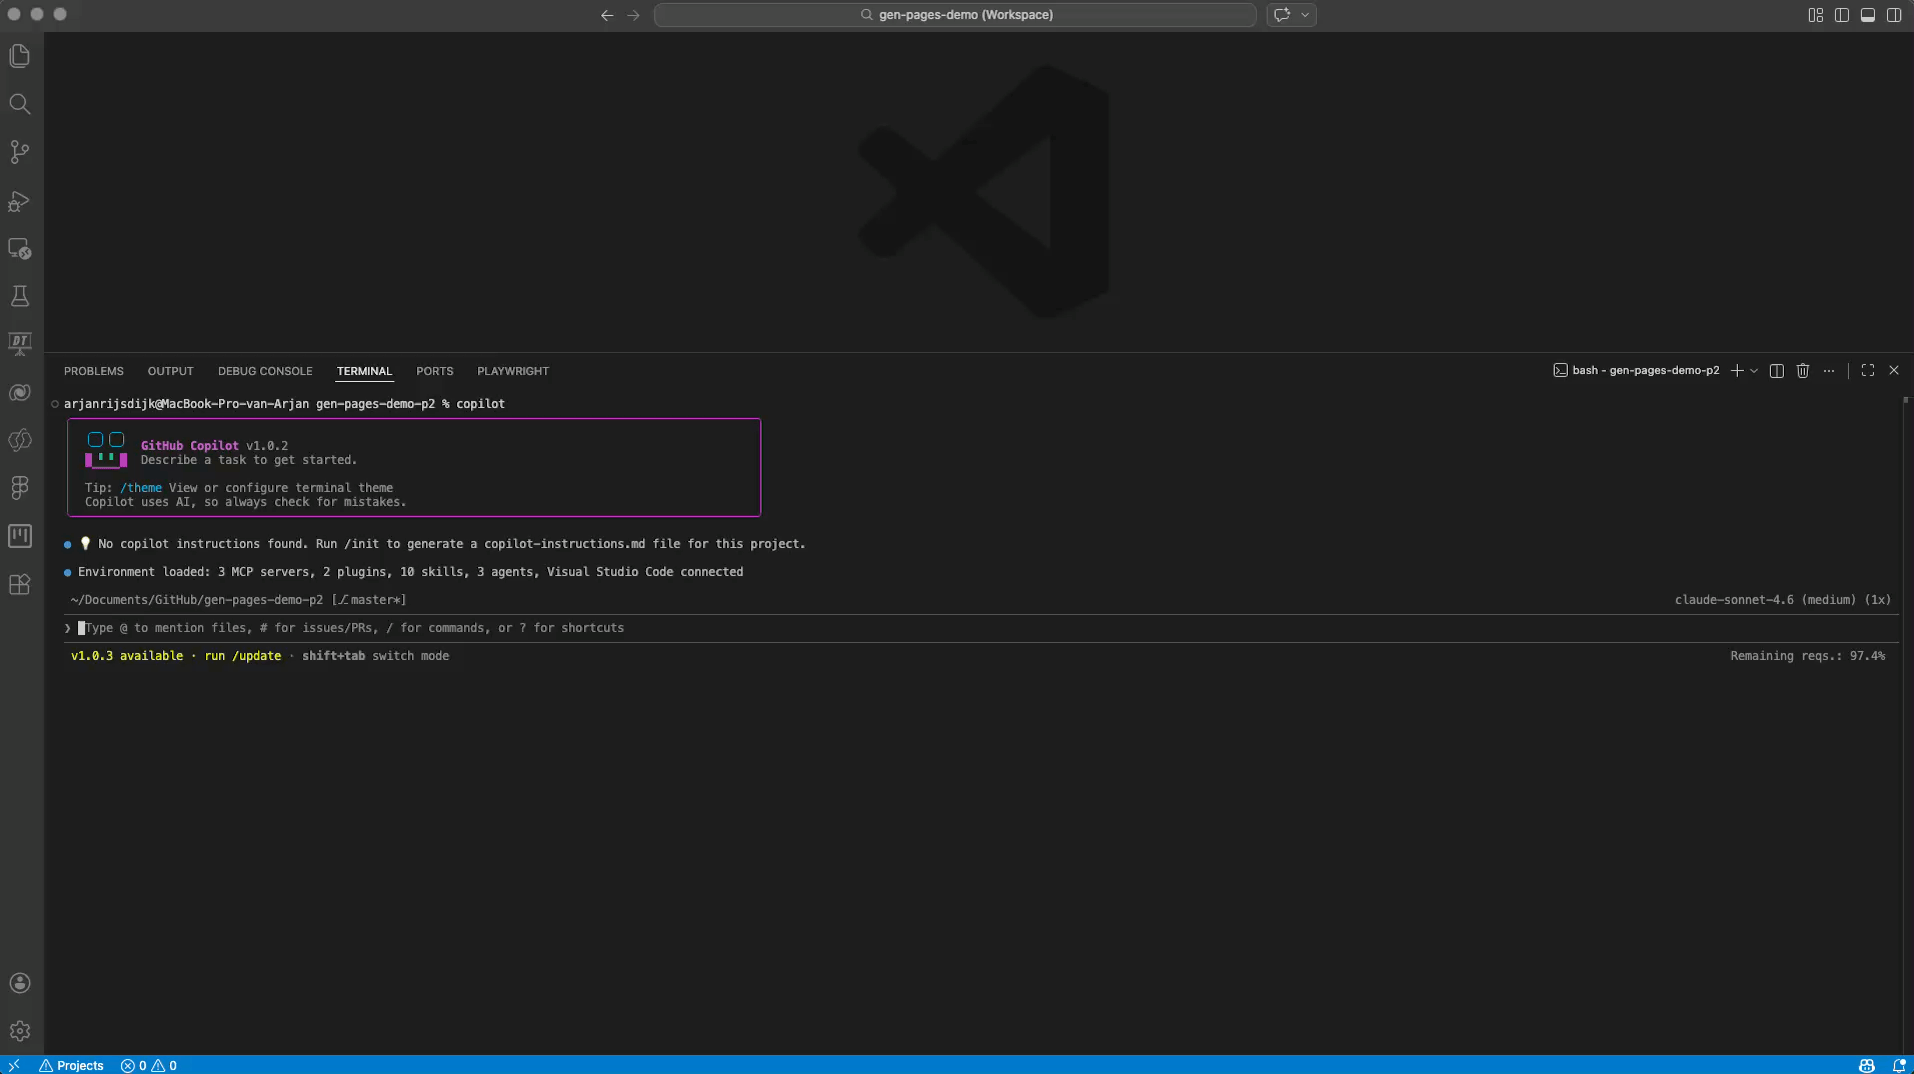Screen dimensions: 1914x1074
Task: Switch to the PLAYWRIGHT tab
Action: tap(512, 371)
